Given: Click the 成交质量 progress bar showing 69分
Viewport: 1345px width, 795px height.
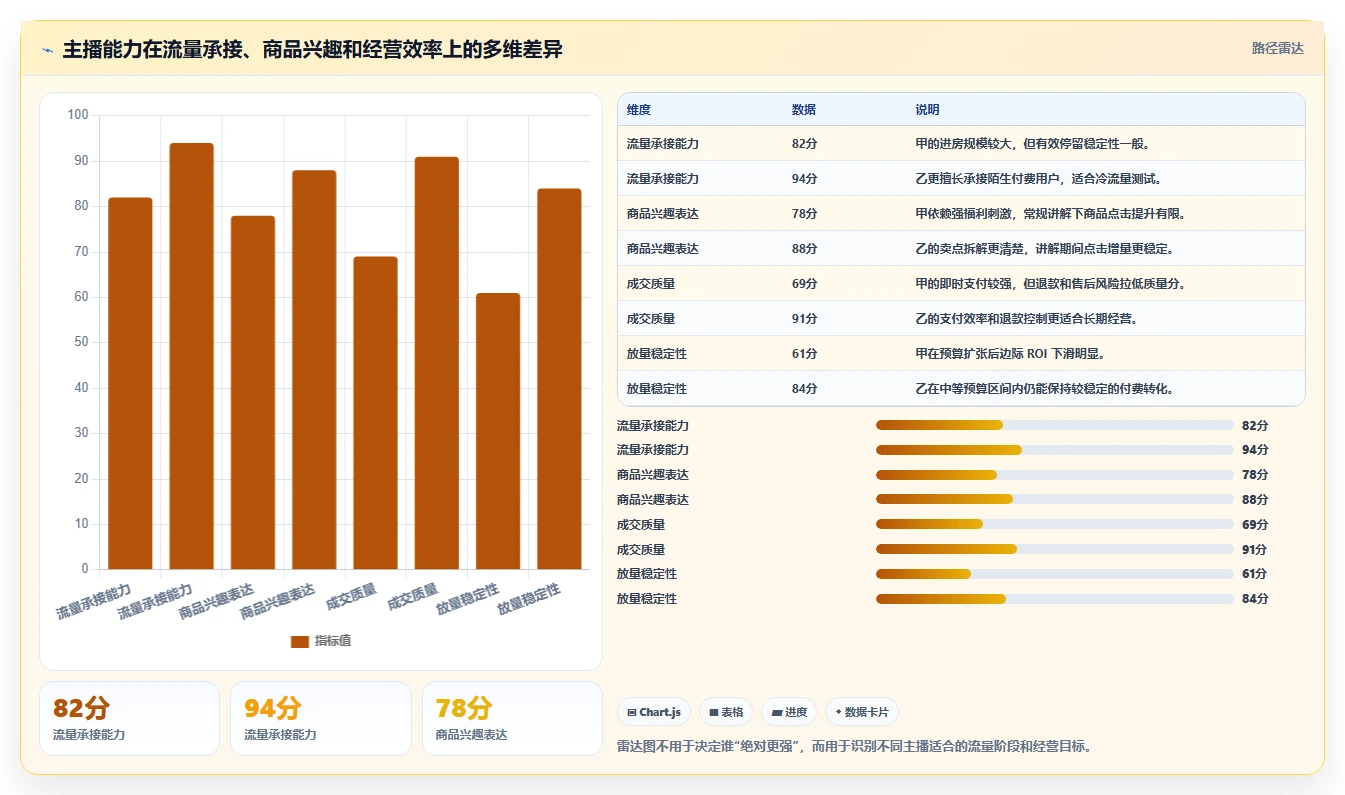Looking at the screenshot, I should (1054, 524).
